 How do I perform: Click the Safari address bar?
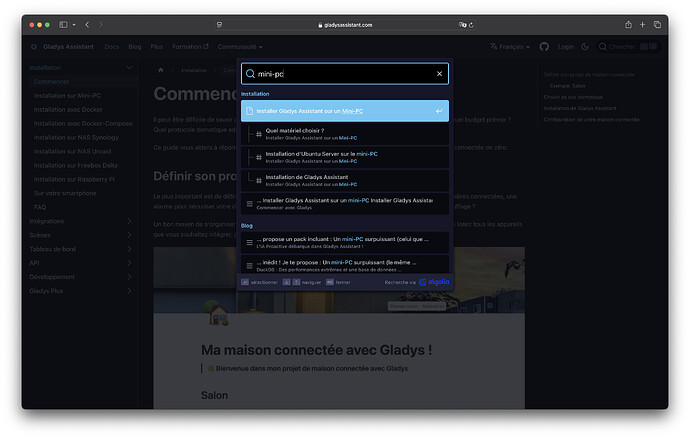(x=345, y=25)
